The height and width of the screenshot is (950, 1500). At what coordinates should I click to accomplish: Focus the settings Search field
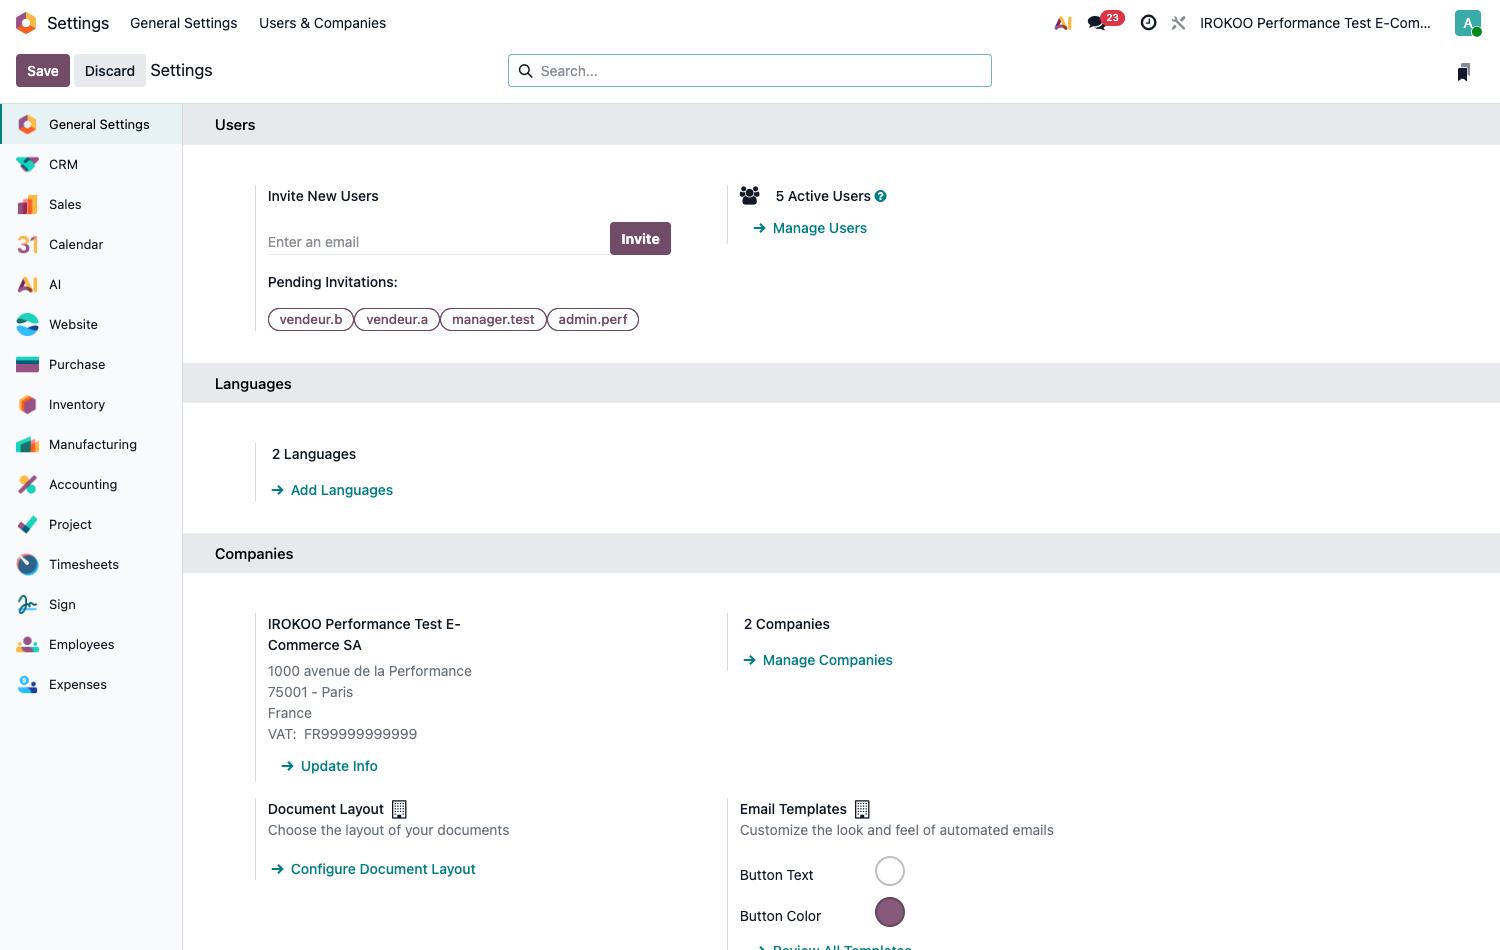[x=750, y=71]
